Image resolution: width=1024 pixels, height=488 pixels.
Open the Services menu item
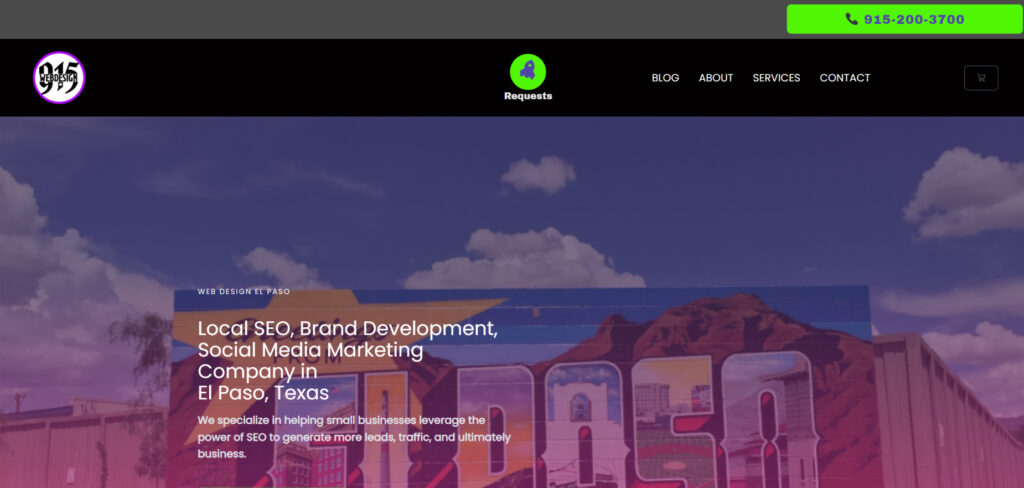pyautogui.click(x=776, y=78)
